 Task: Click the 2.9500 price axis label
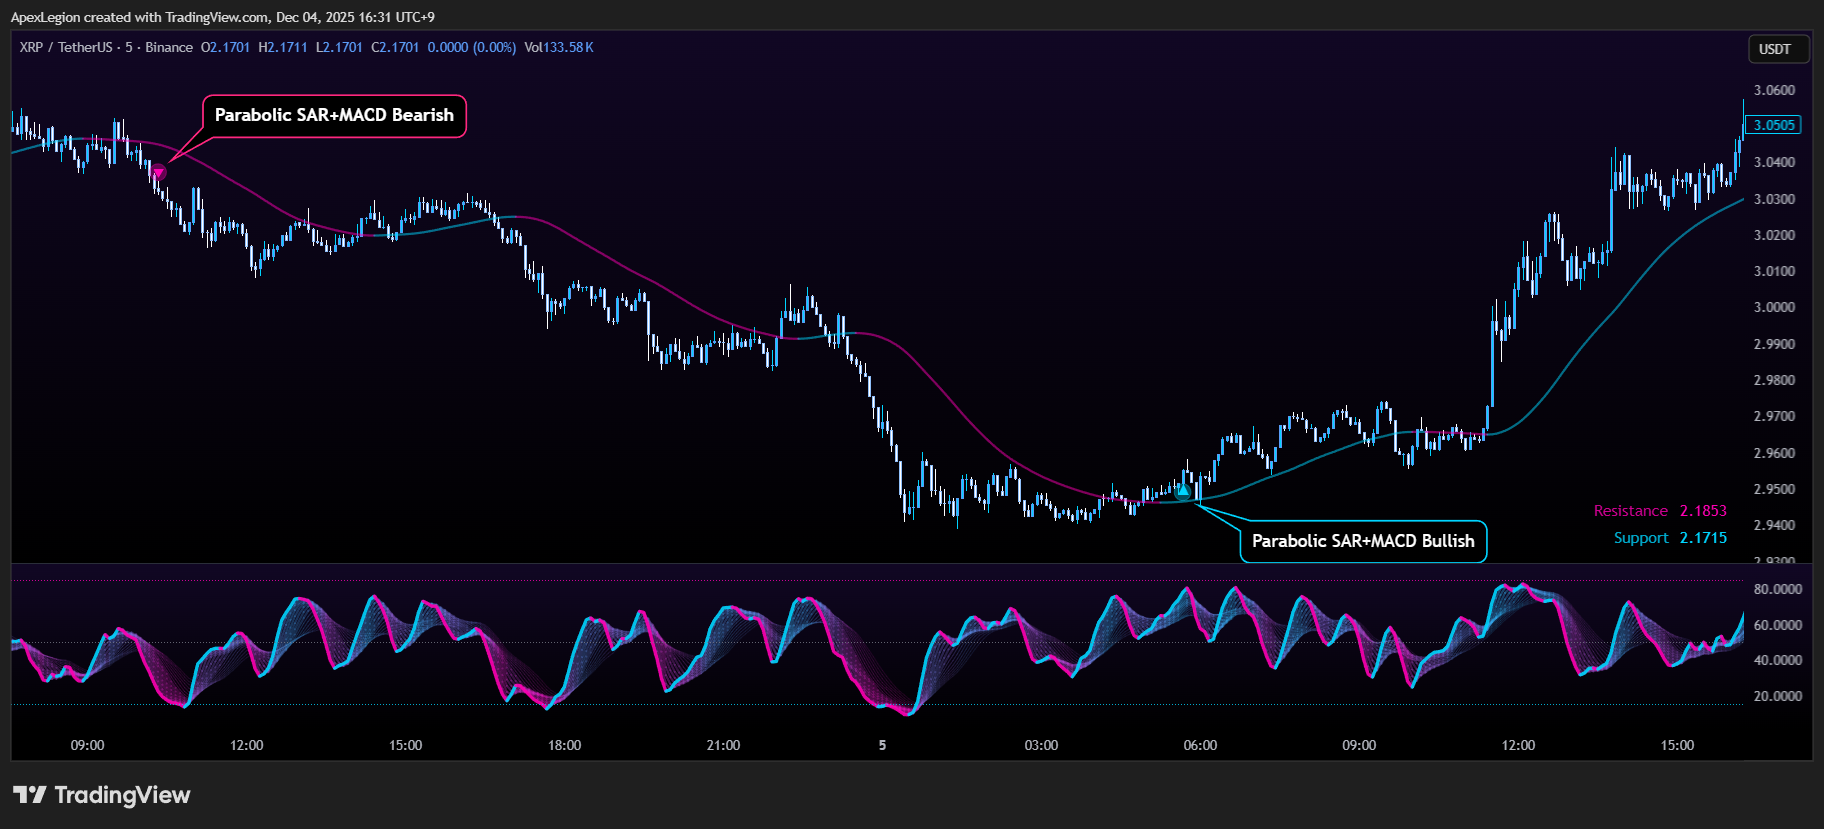pos(1775,489)
